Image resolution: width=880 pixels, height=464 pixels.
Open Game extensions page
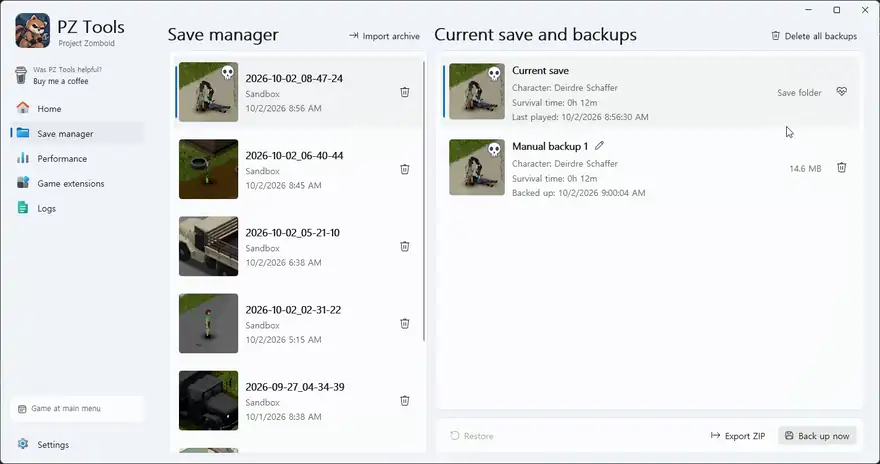click(77, 183)
